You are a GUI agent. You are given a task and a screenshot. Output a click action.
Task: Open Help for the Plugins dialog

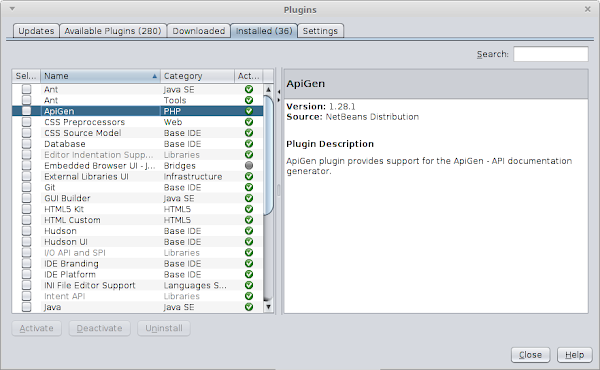point(574,355)
